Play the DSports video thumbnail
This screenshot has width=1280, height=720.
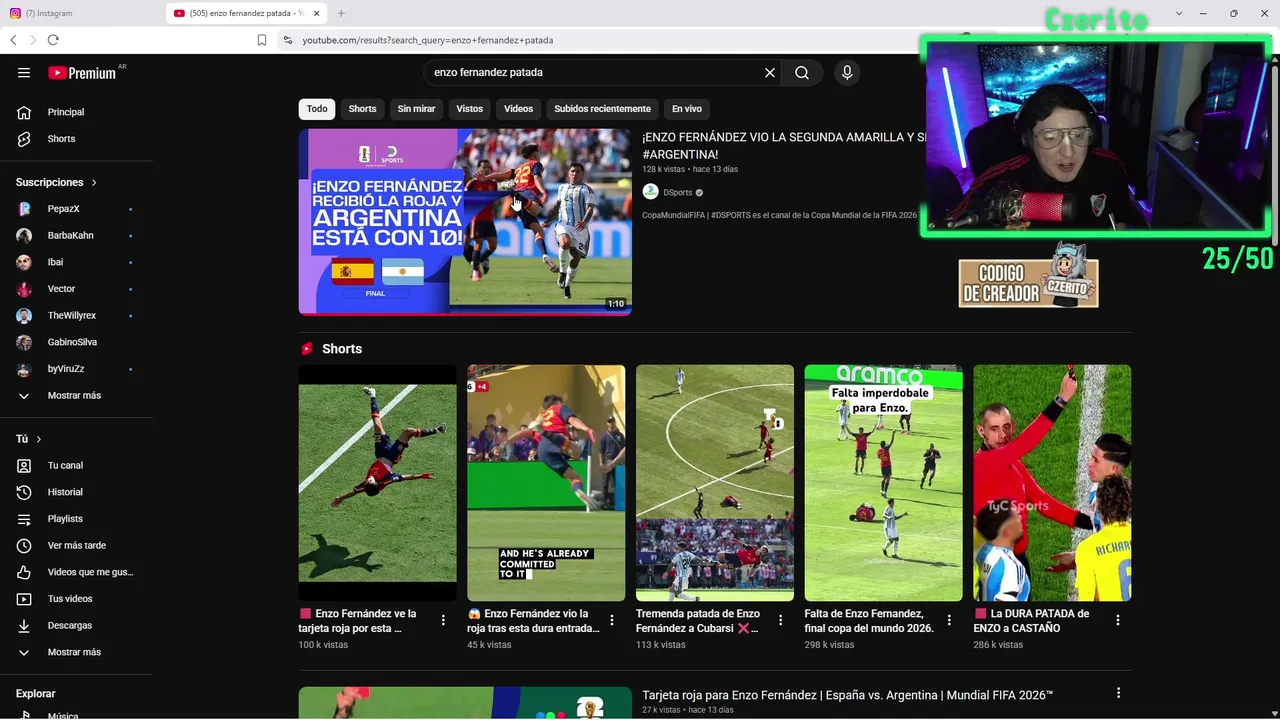pos(465,222)
